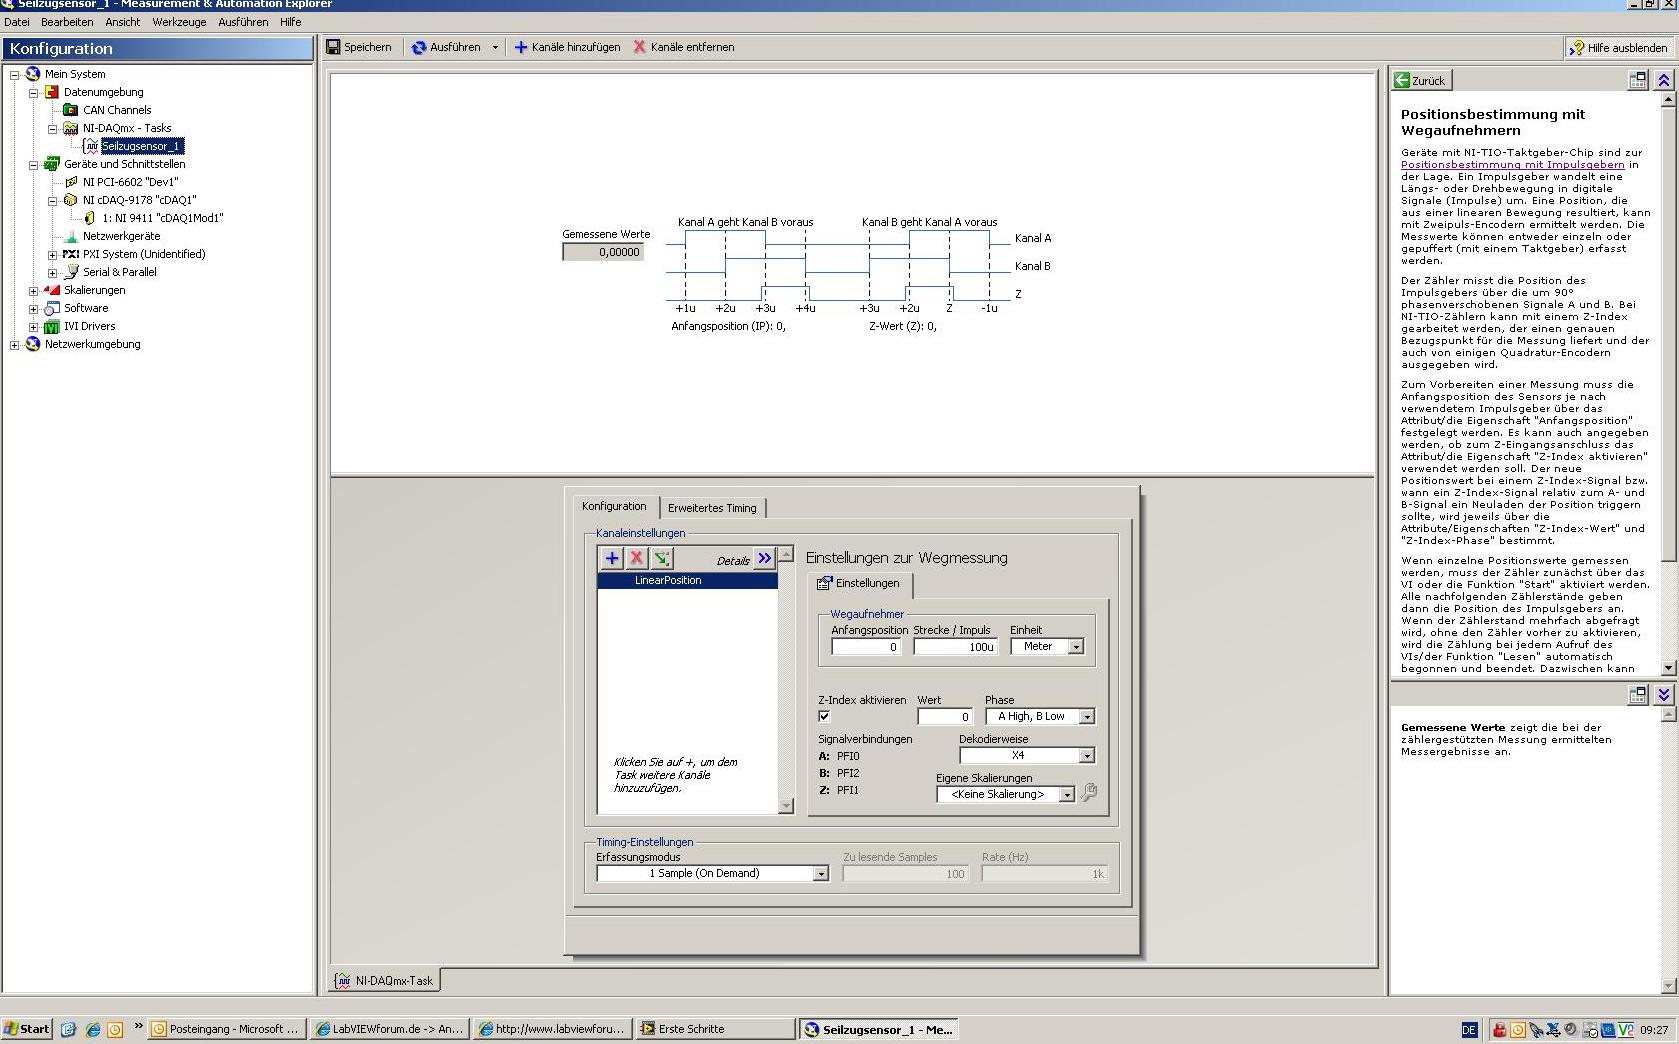Viewport: 1679px width, 1044px height.
Task: Collapse upper help pane with double chevron
Action: point(1664,80)
